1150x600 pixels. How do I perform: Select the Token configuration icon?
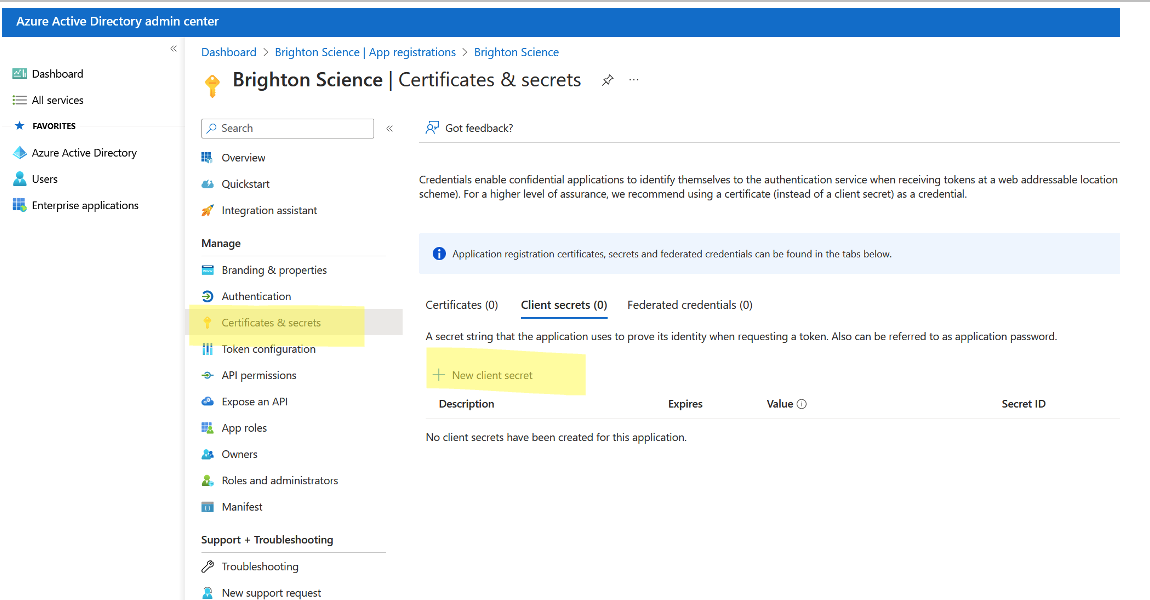coord(208,349)
